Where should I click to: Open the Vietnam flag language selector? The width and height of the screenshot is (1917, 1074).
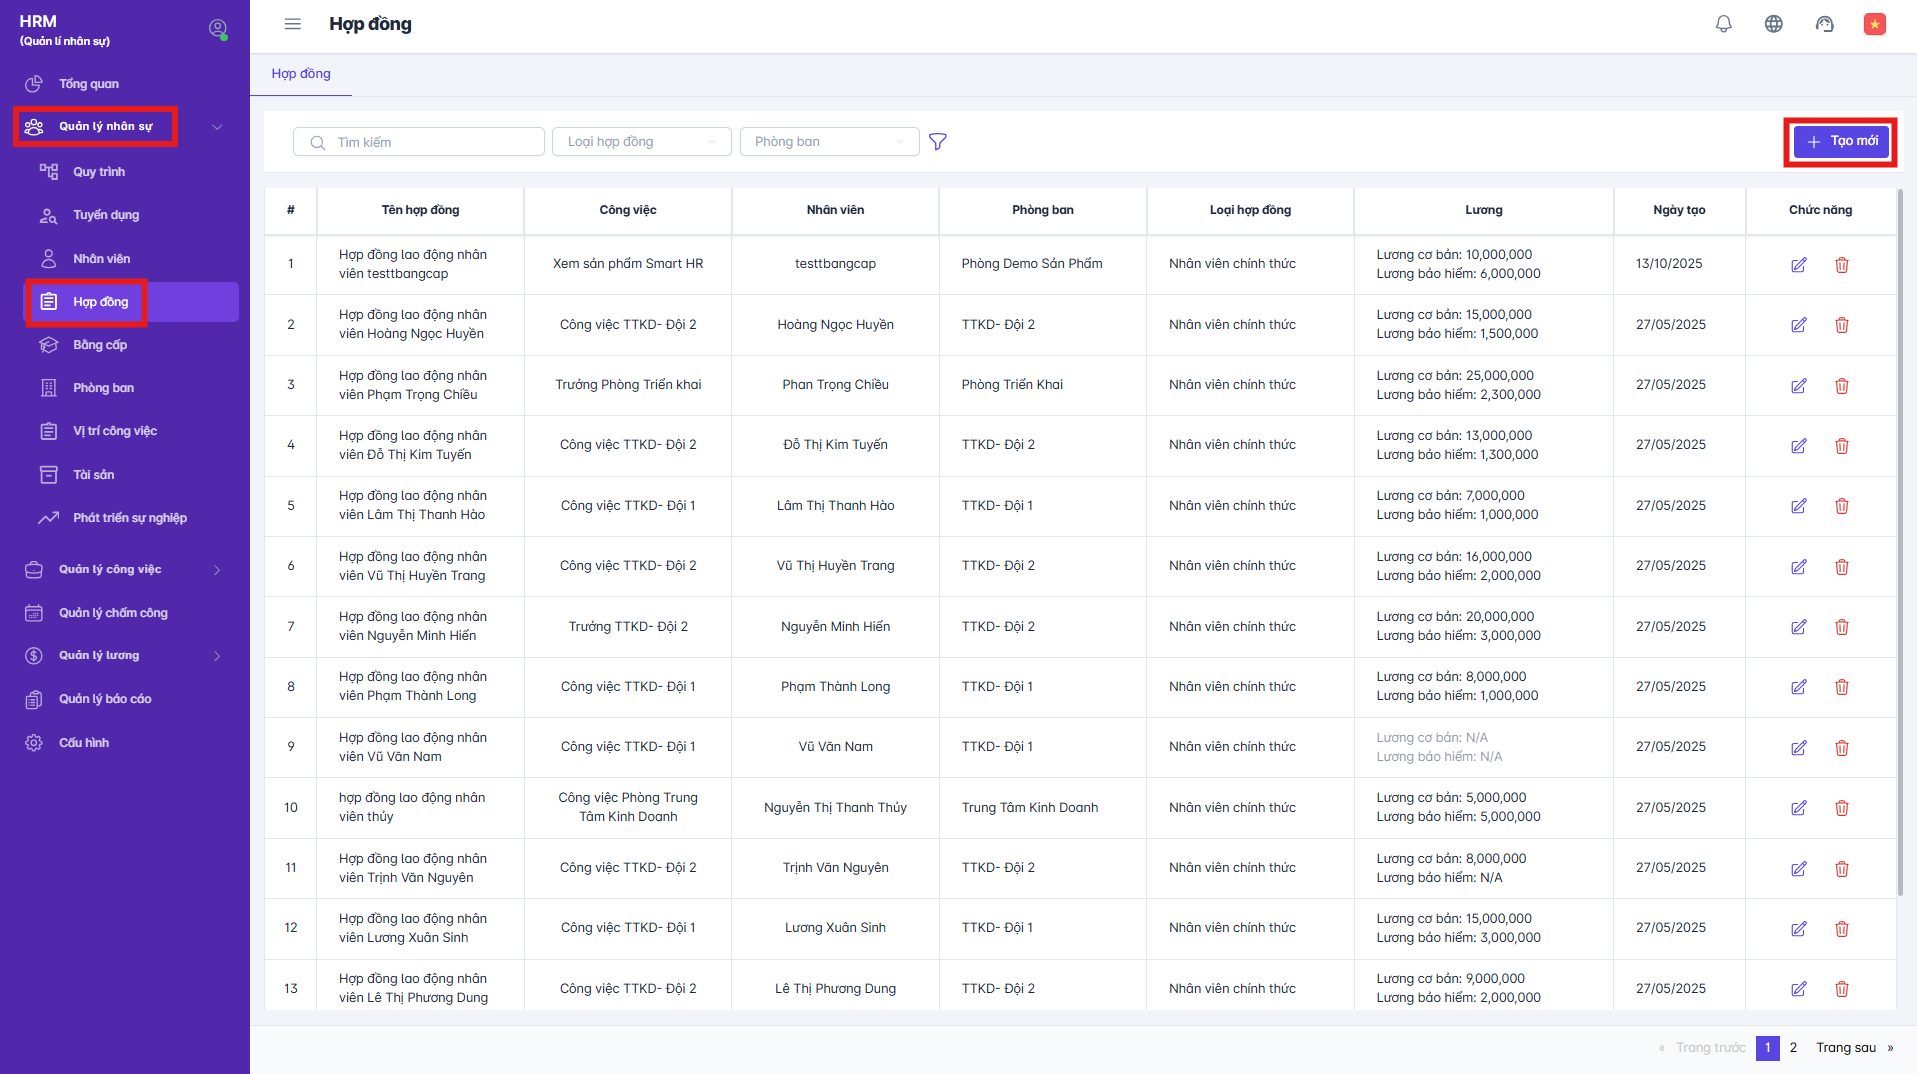tap(1874, 24)
